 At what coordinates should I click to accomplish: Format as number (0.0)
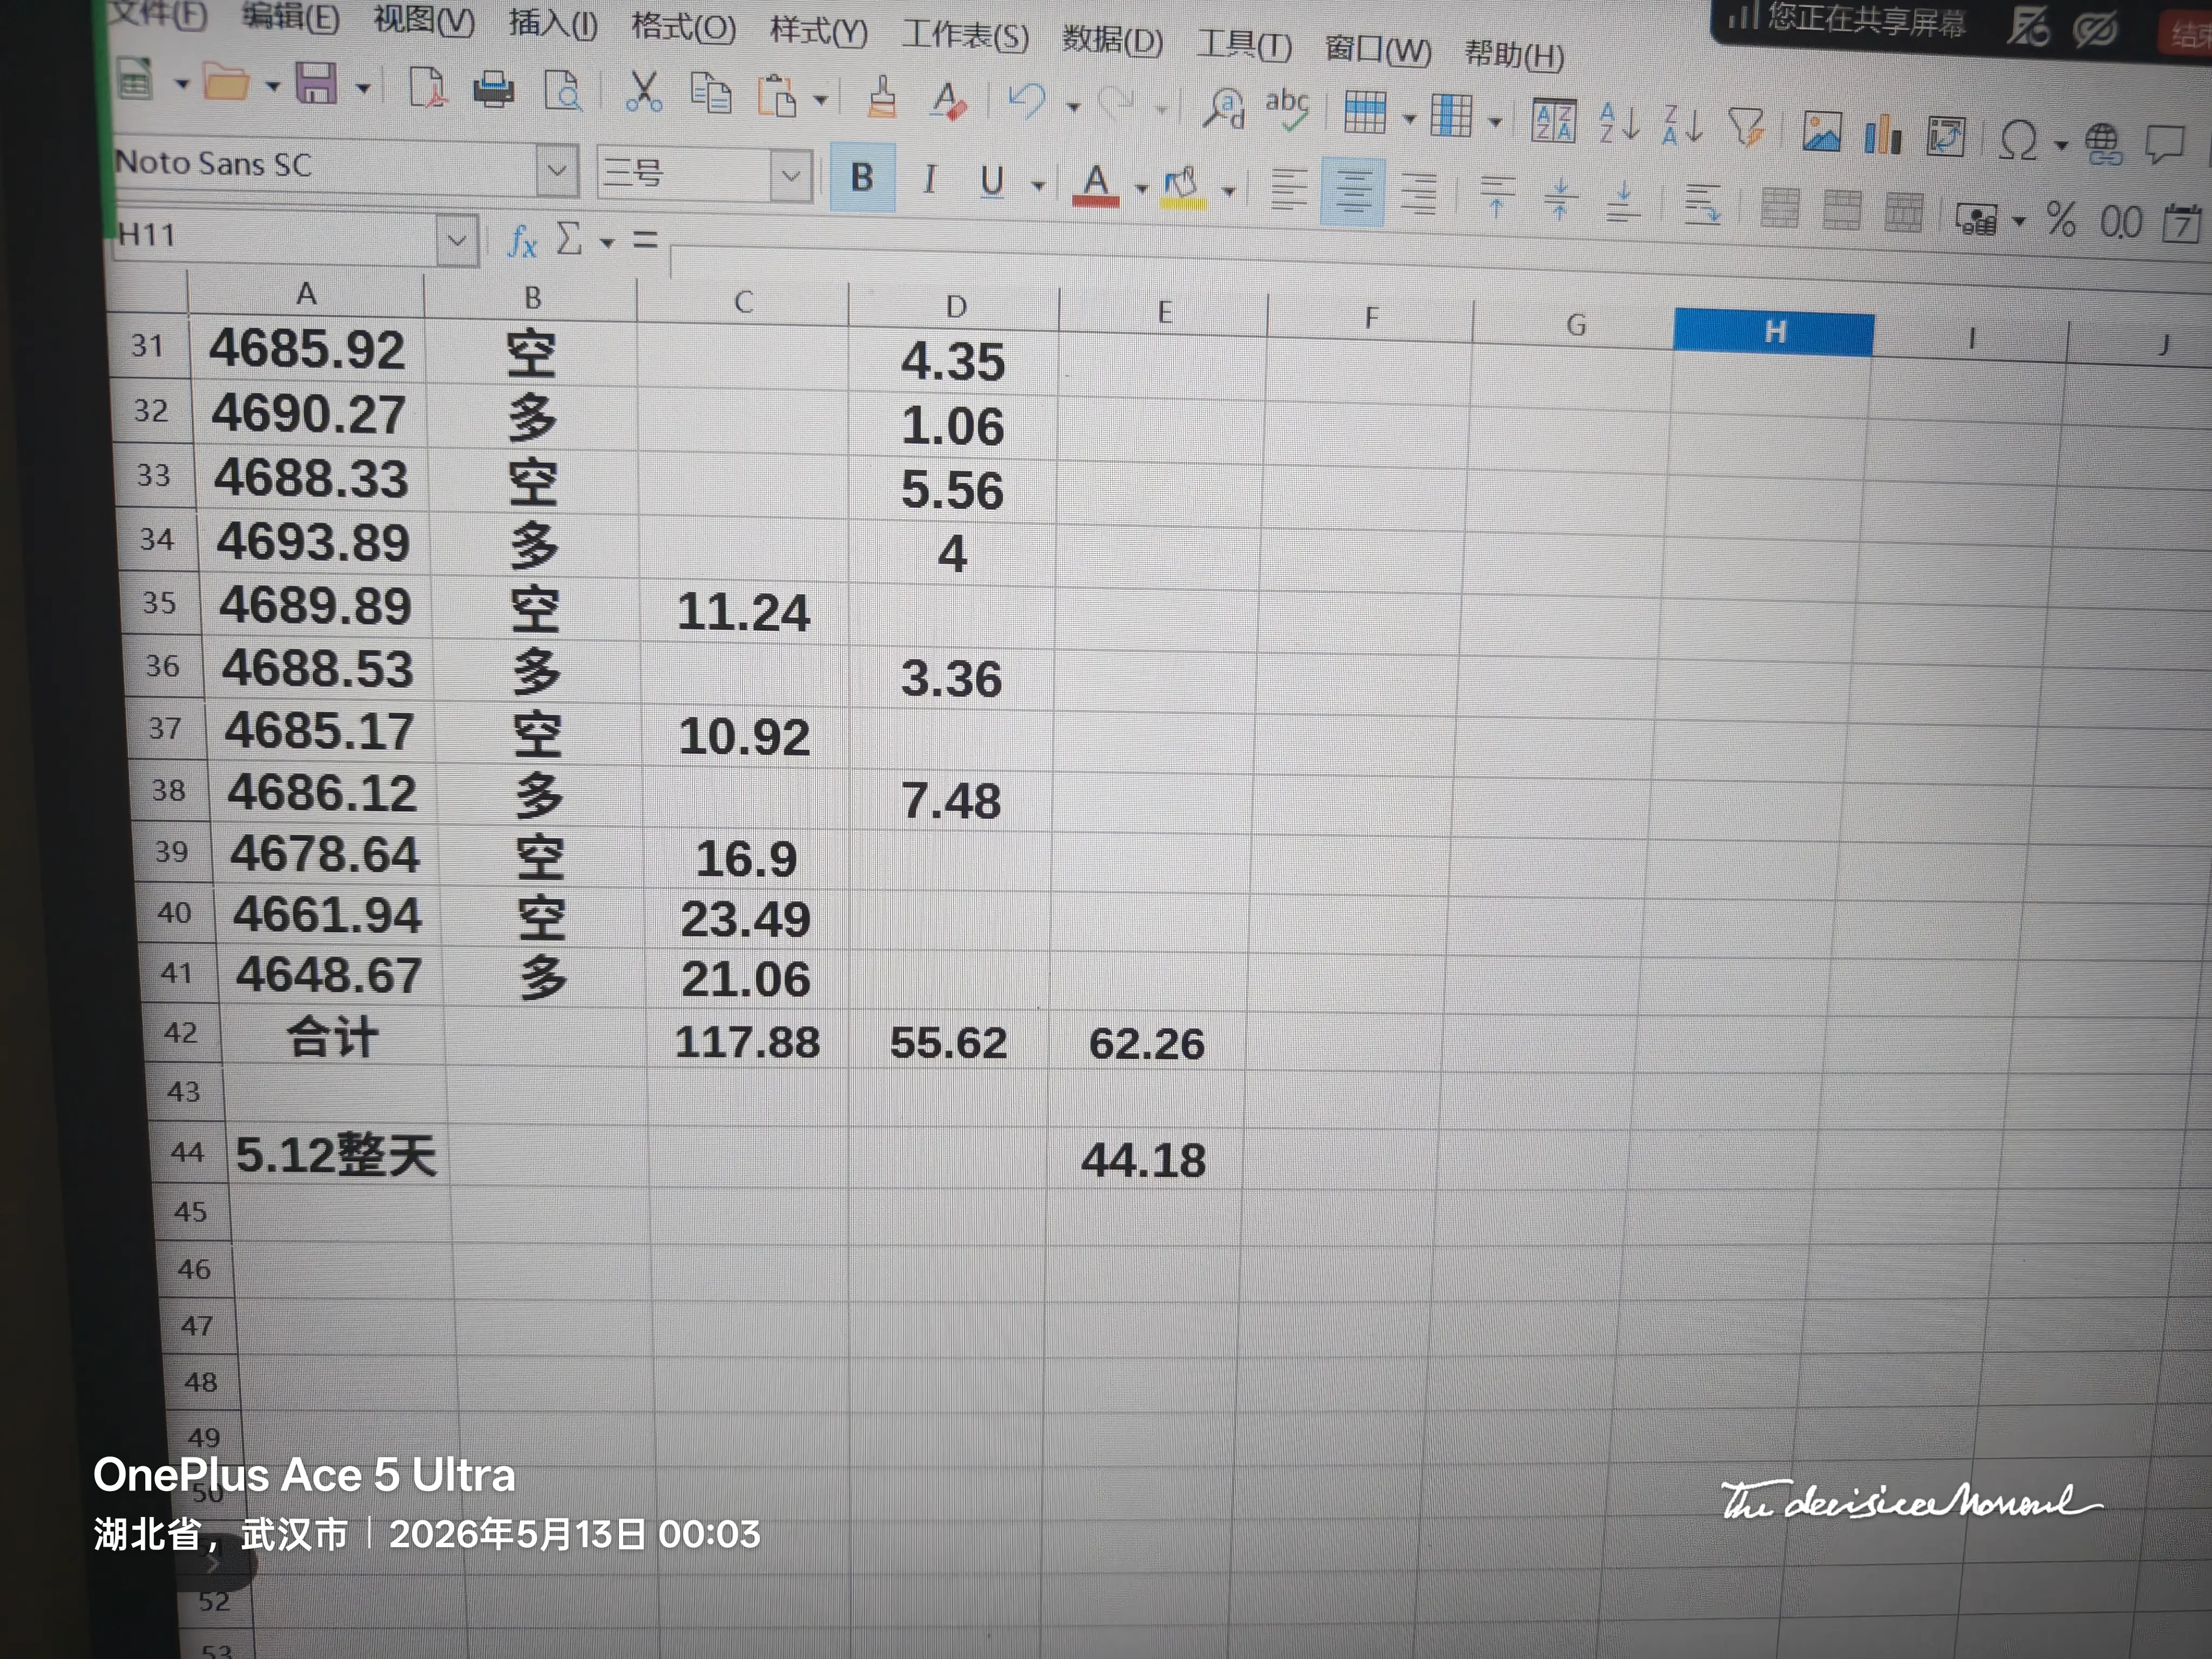click(2121, 221)
